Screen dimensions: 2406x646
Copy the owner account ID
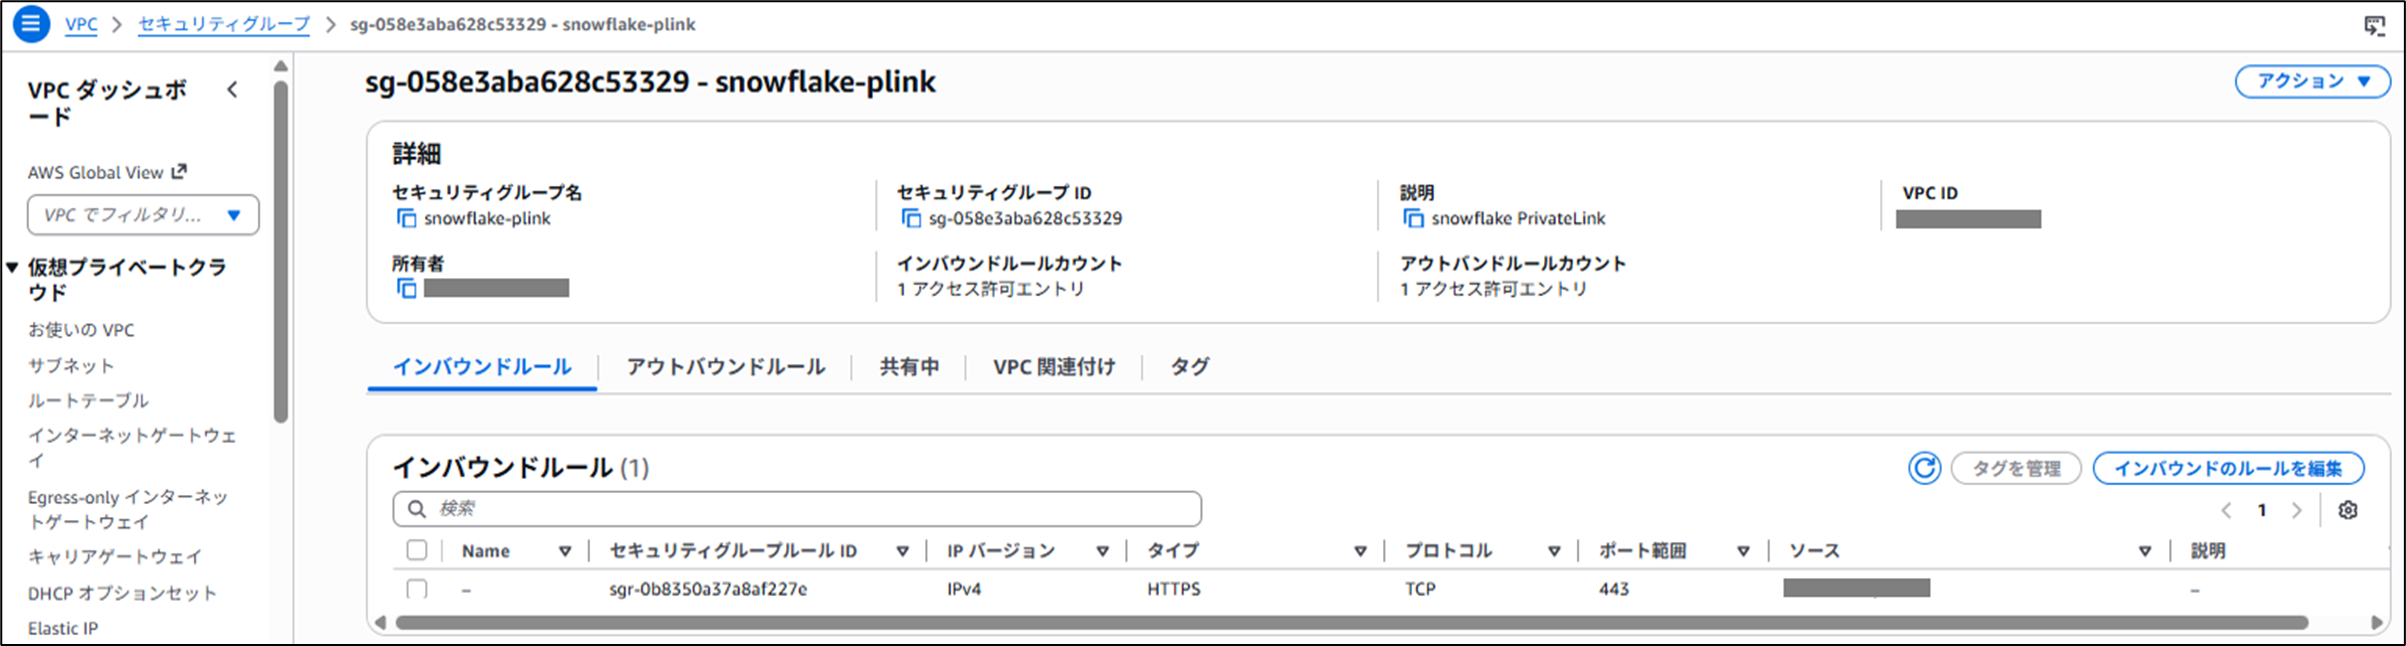pyautogui.click(x=406, y=288)
